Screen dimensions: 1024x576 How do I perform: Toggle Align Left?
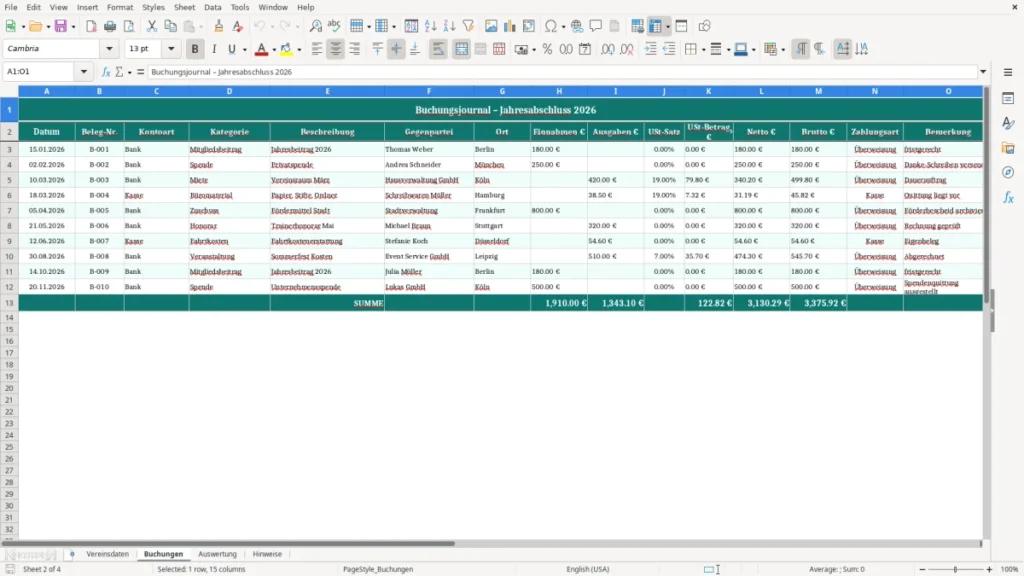click(317, 49)
